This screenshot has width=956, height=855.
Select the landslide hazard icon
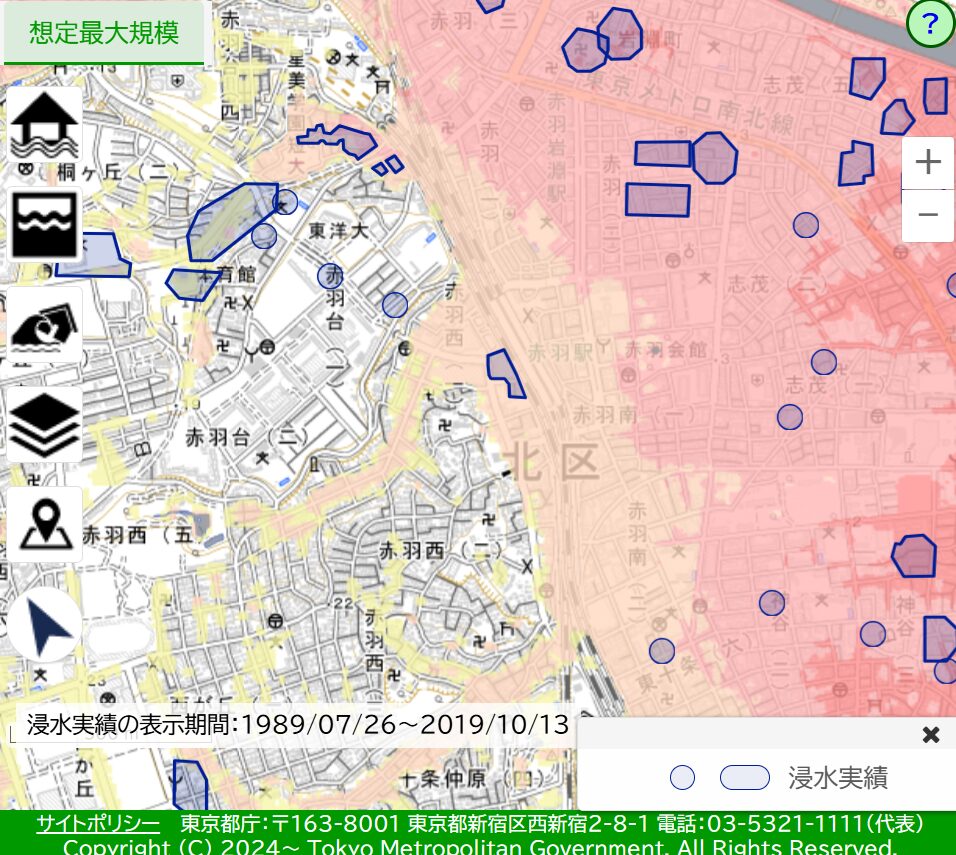pos(45,326)
